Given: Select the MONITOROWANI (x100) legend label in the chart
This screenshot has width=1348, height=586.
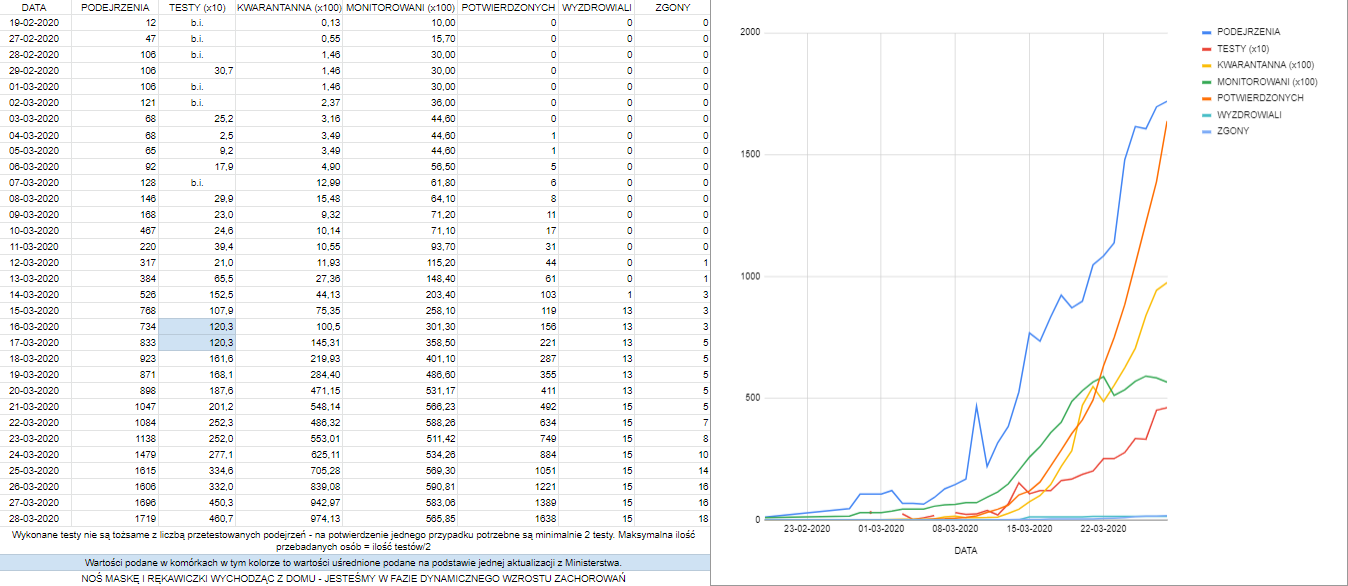Looking at the screenshot, I should pos(1267,82).
